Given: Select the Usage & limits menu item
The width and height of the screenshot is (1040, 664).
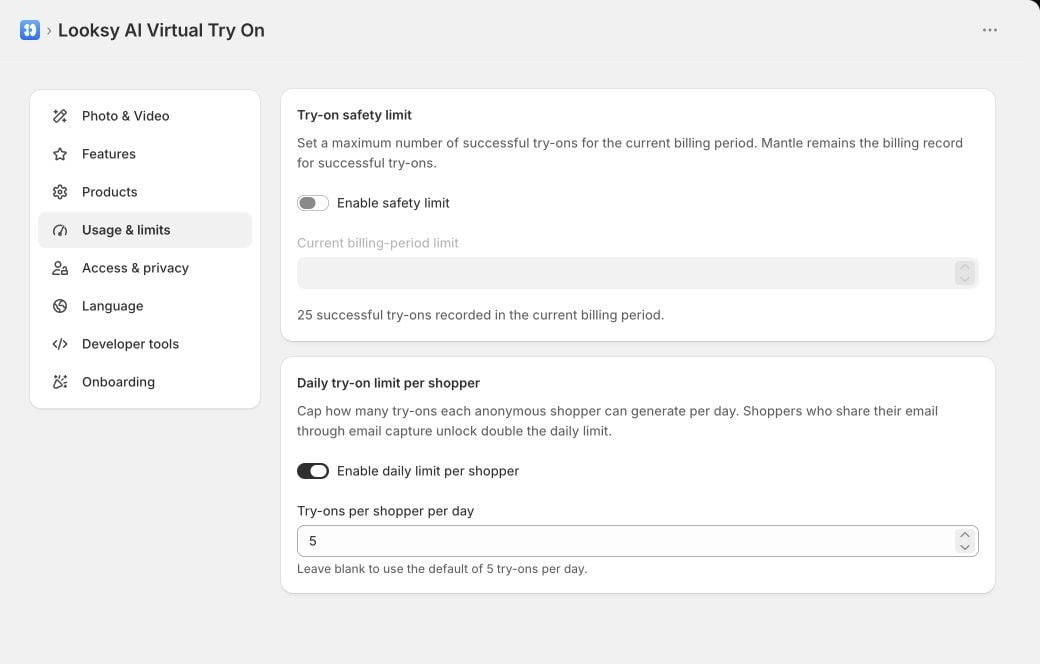Looking at the screenshot, I should (145, 230).
